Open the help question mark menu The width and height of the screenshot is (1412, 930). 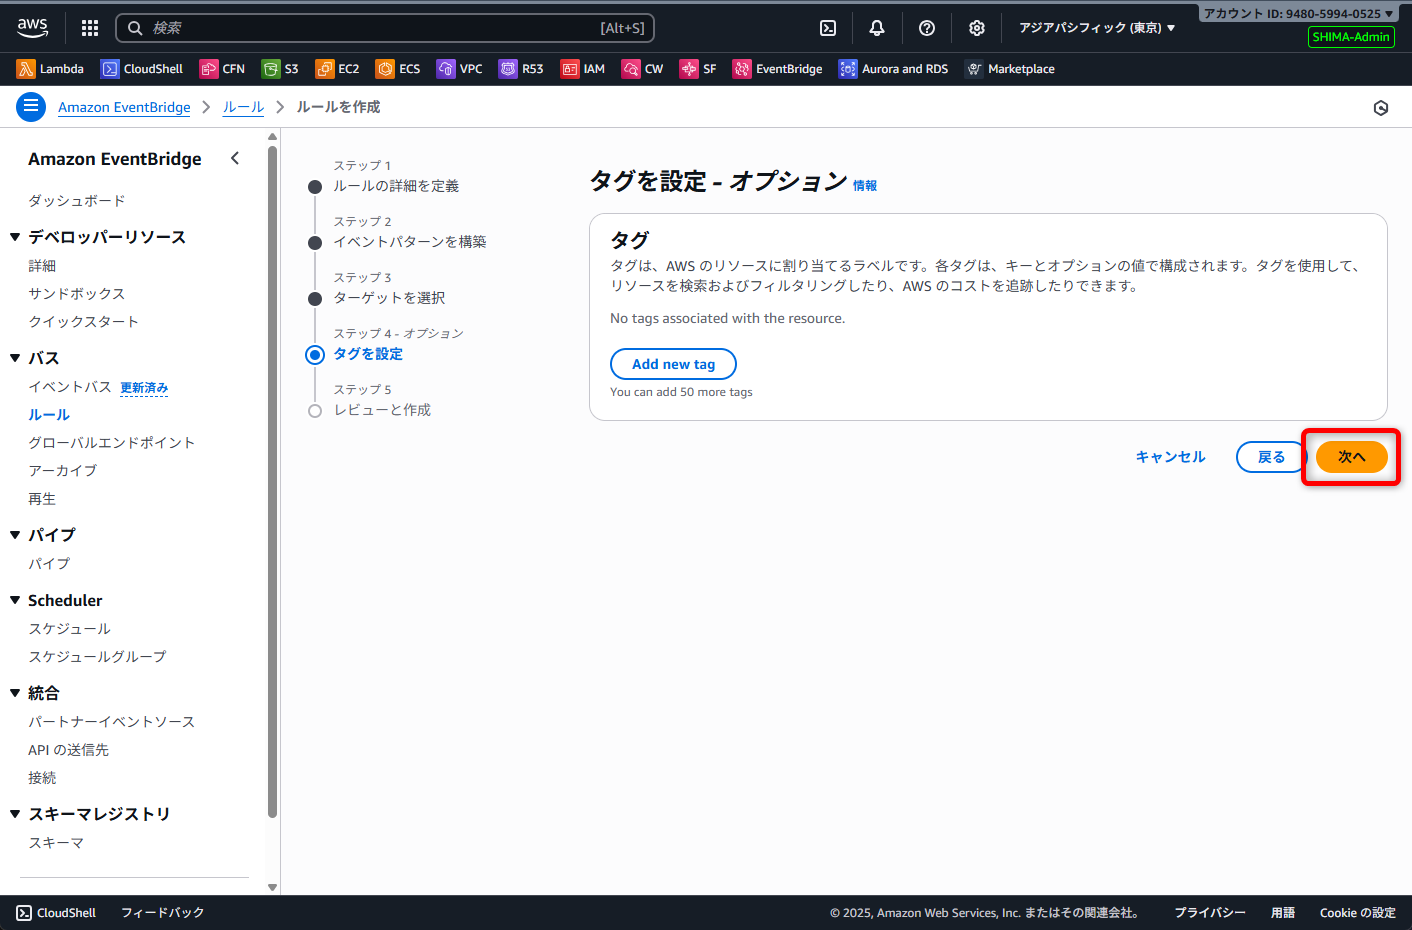927,28
